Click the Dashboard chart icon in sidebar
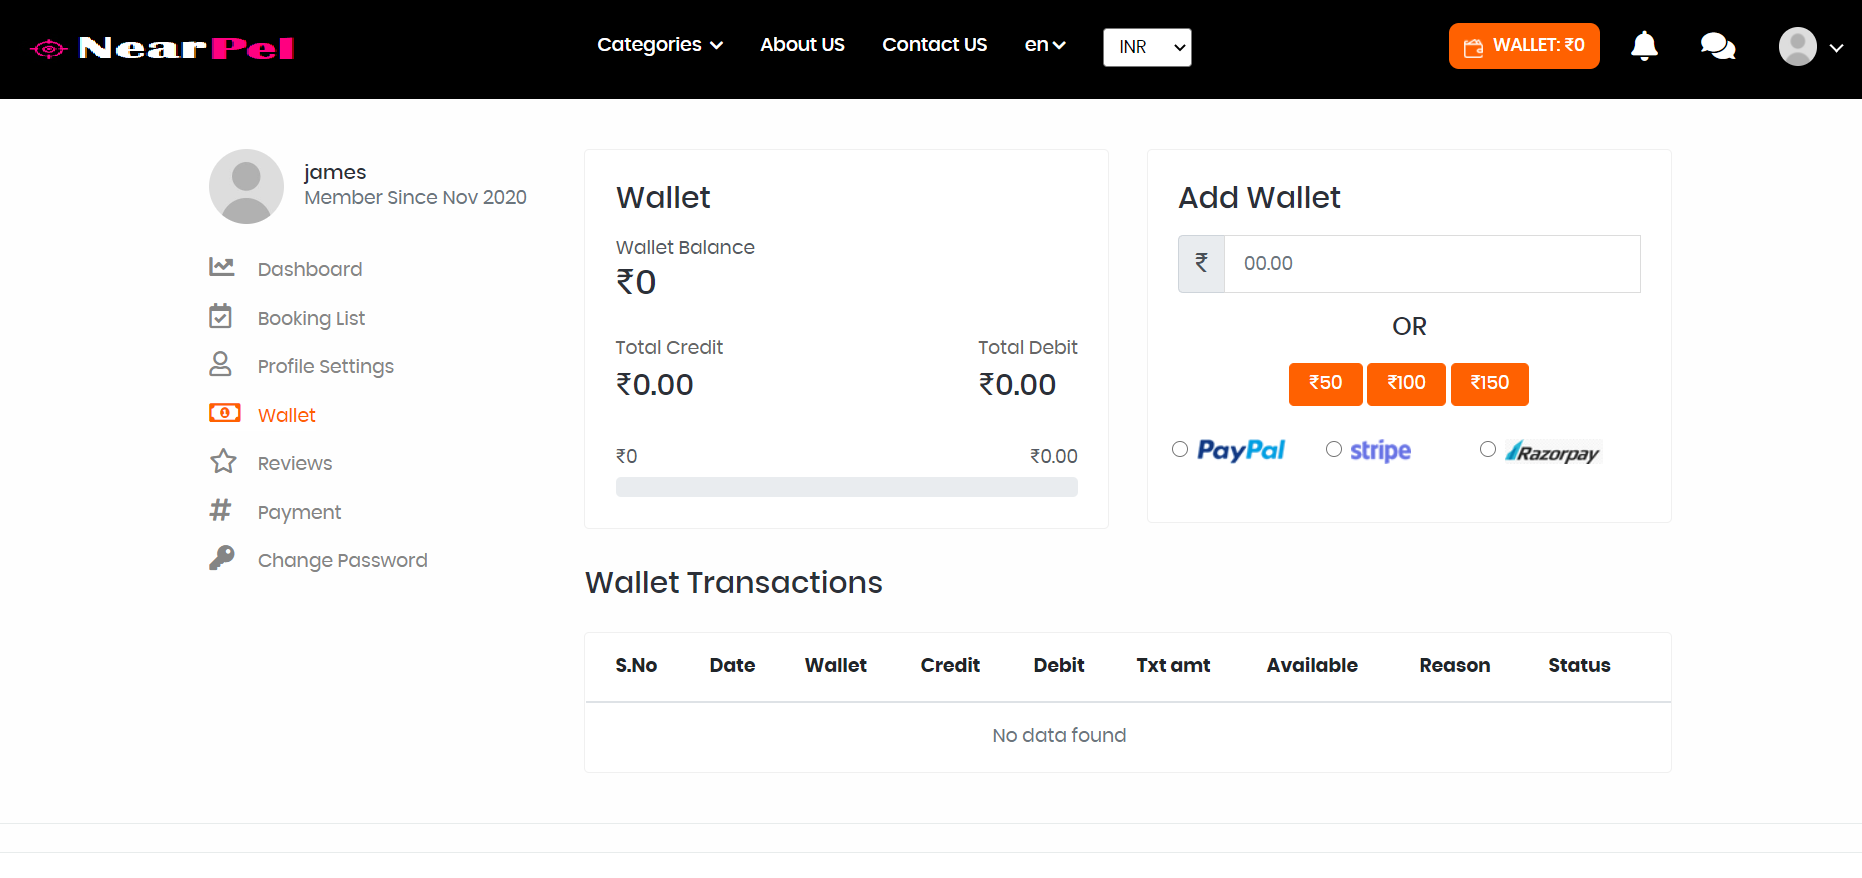This screenshot has height=878, width=1862. tap(221, 267)
